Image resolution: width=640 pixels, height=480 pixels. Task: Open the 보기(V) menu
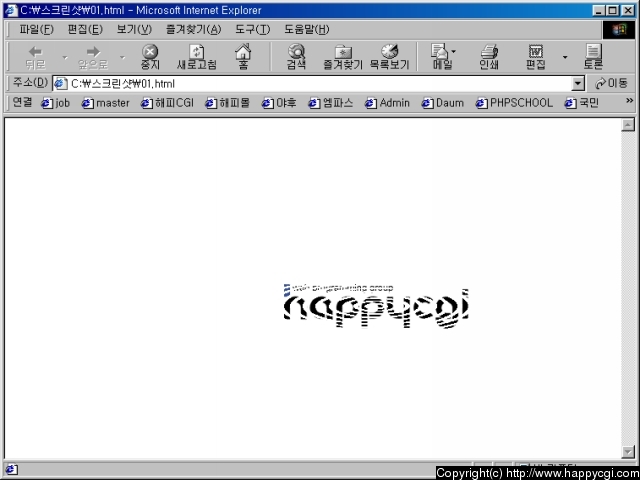(134, 30)
